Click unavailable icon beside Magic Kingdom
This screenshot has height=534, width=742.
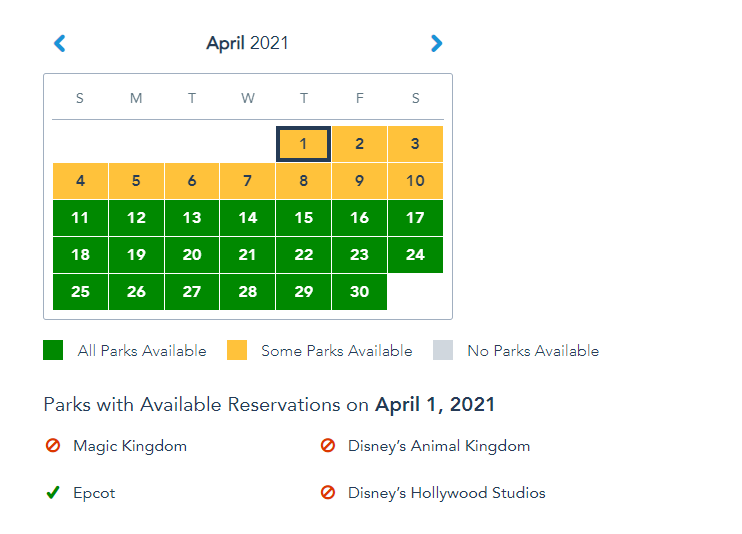[53, 446]
